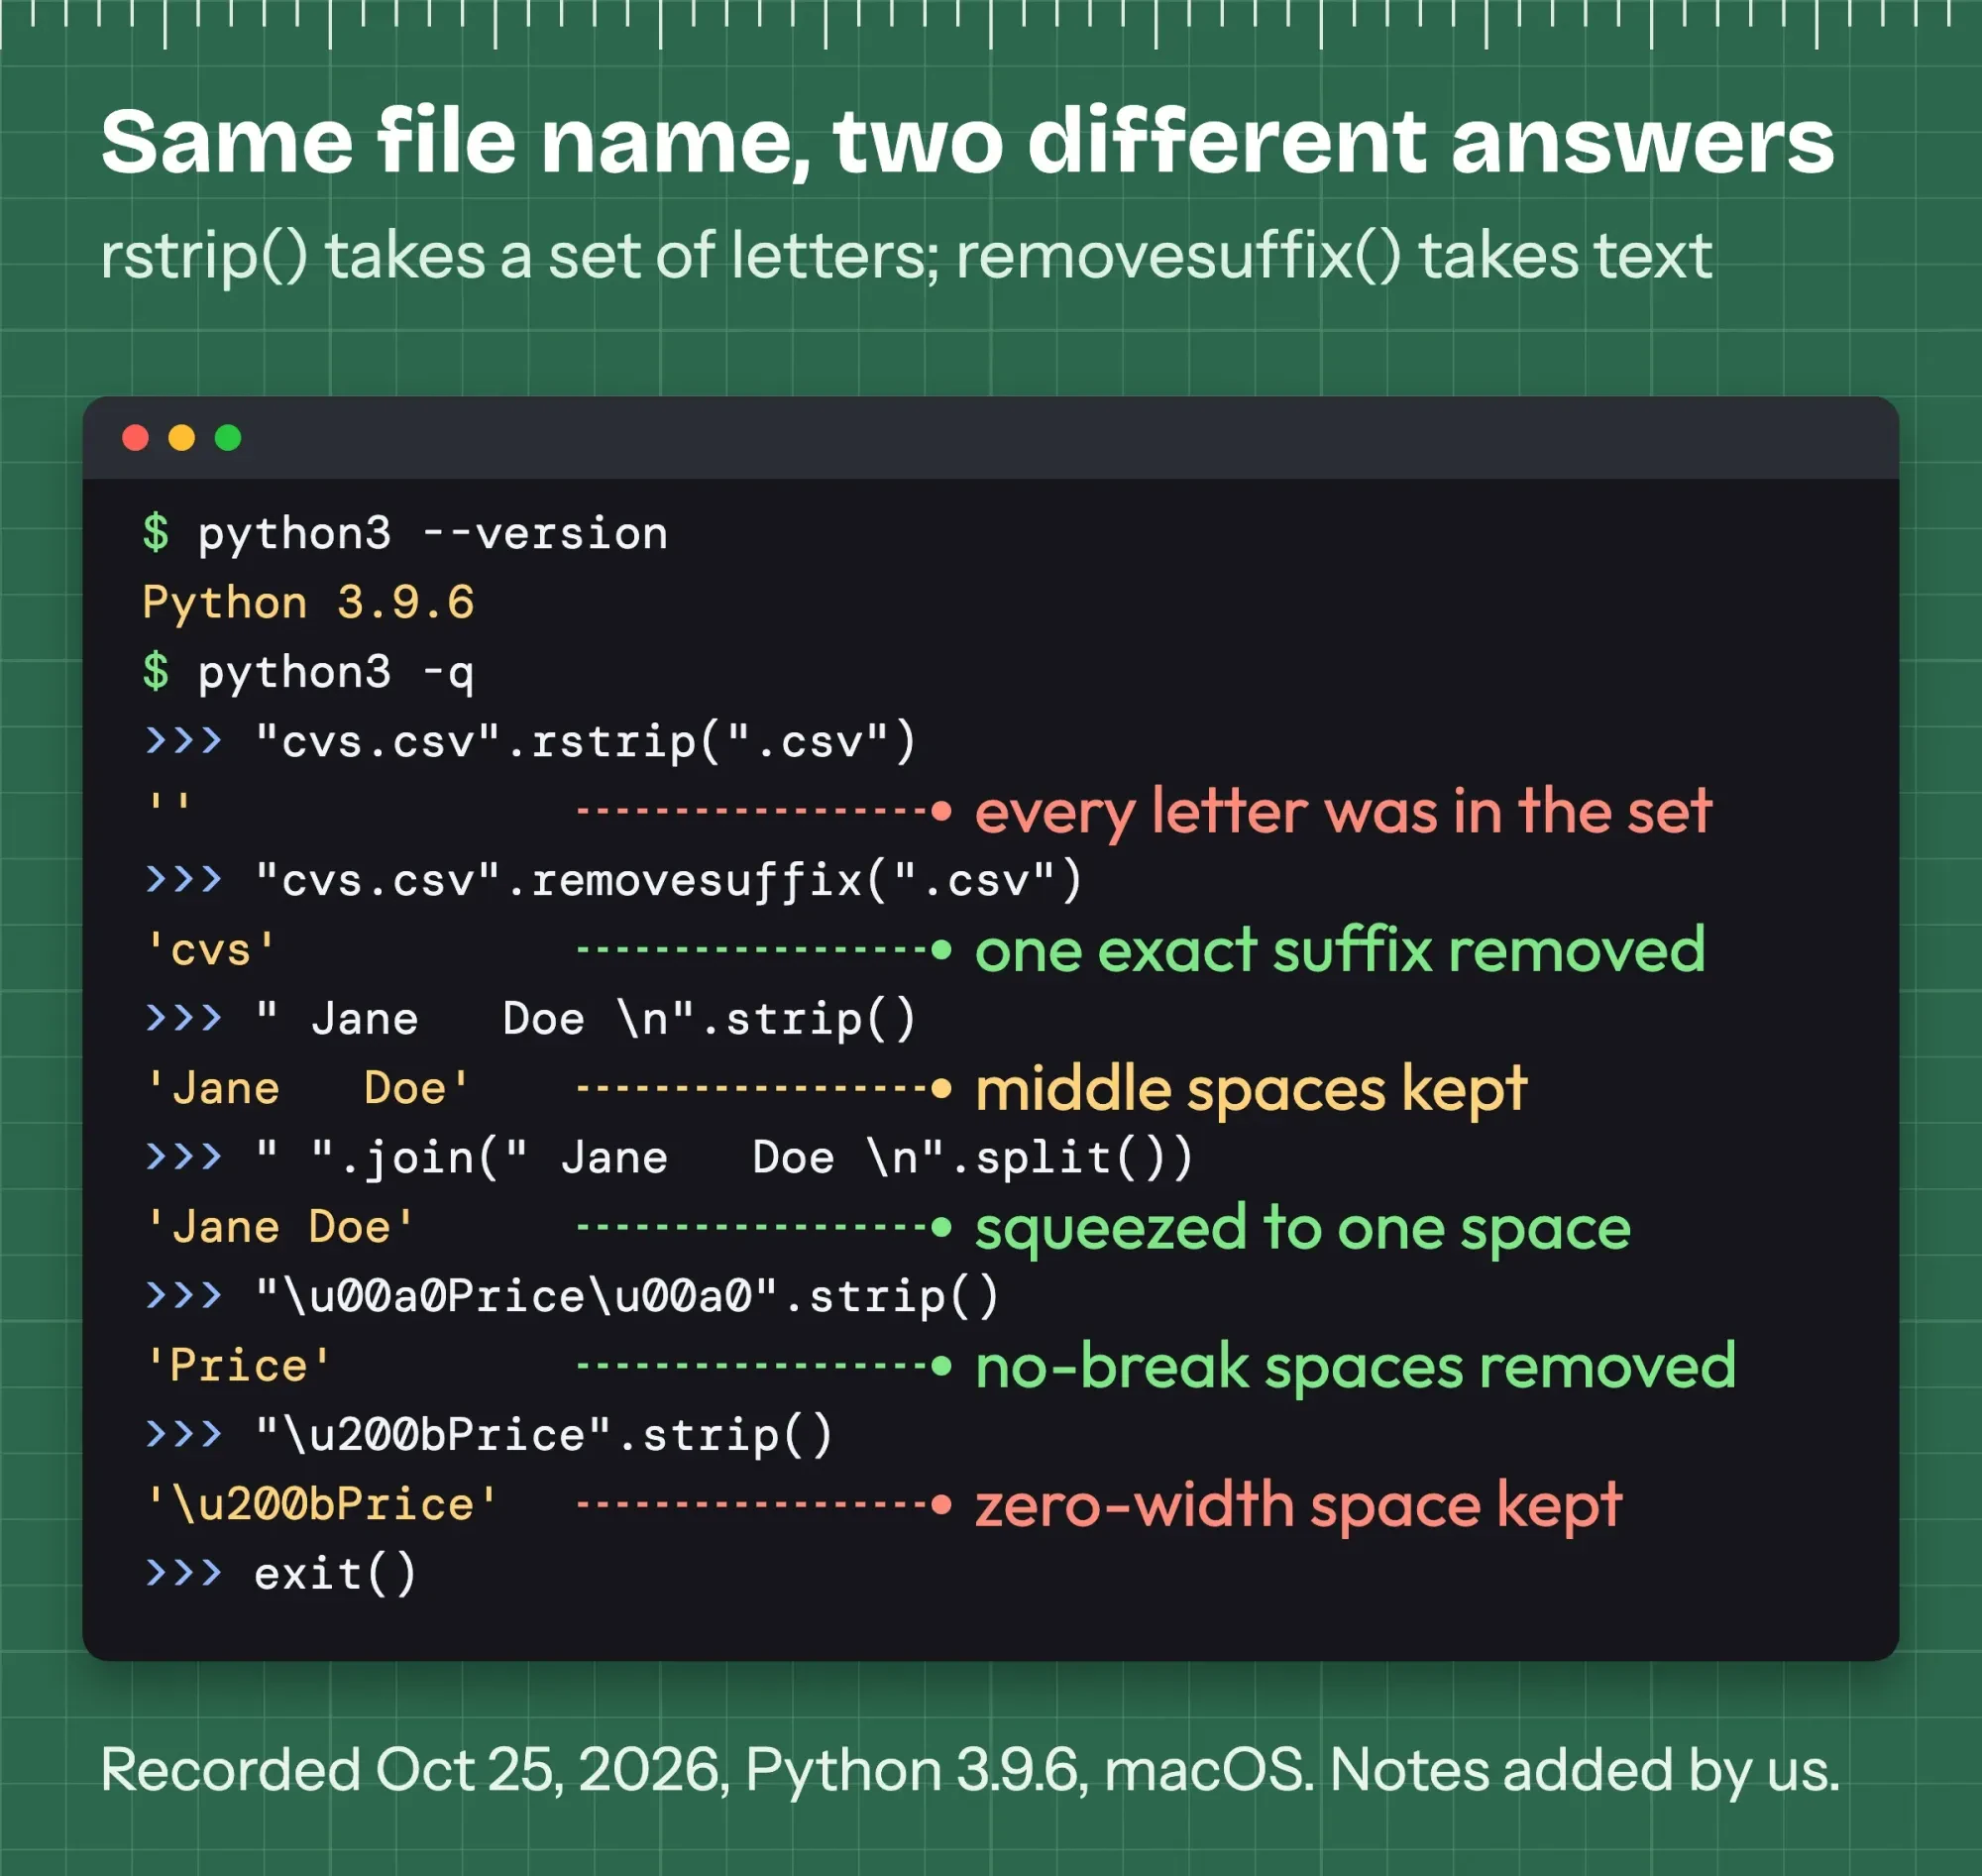Select the headline 'Same file name, two different answers'
This screenshot has height=1876, width=1982.
[967, 142]
